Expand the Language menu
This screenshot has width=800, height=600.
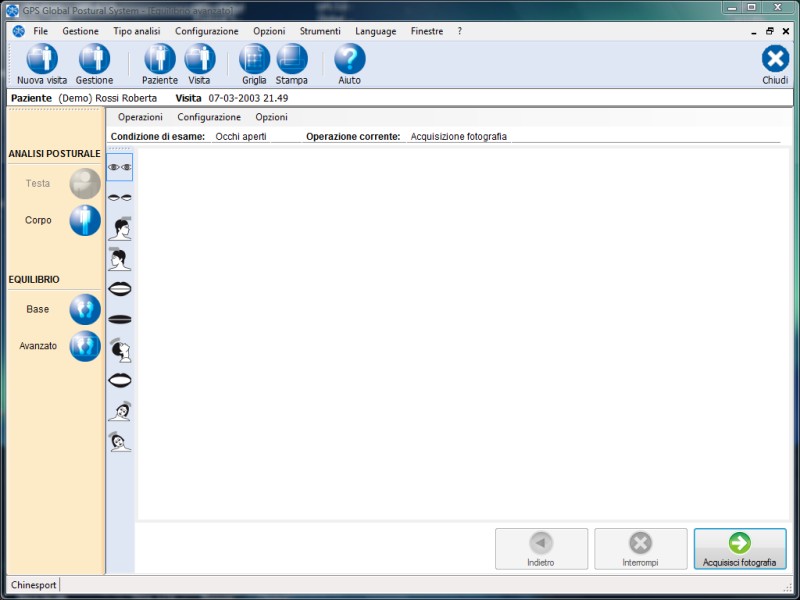pos(375,31)
